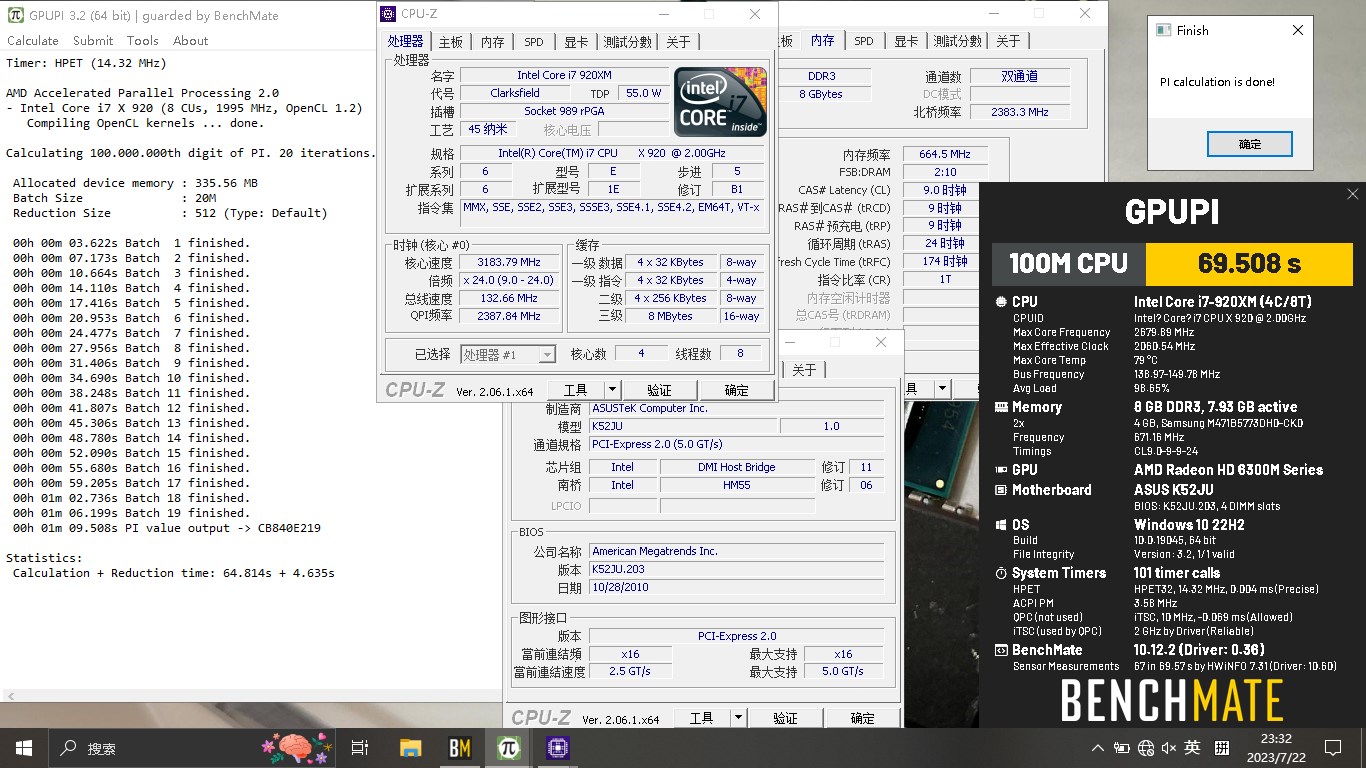Click name field Intel Core i7 920XM

click(x=563, y=75)
